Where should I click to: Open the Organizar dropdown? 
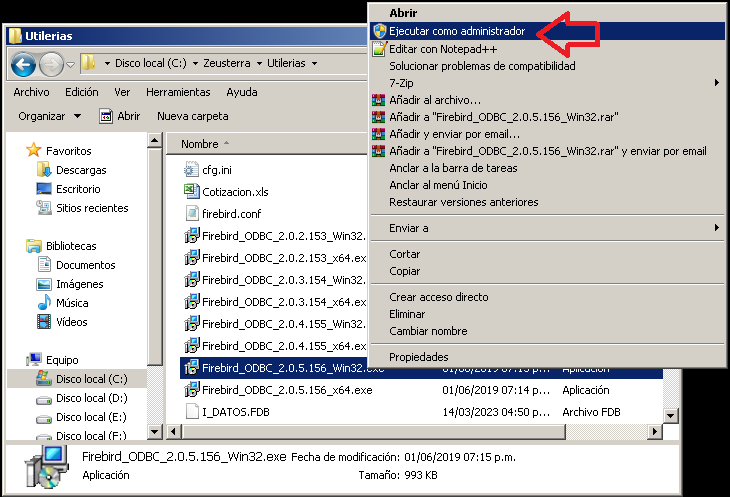(49, 116)
